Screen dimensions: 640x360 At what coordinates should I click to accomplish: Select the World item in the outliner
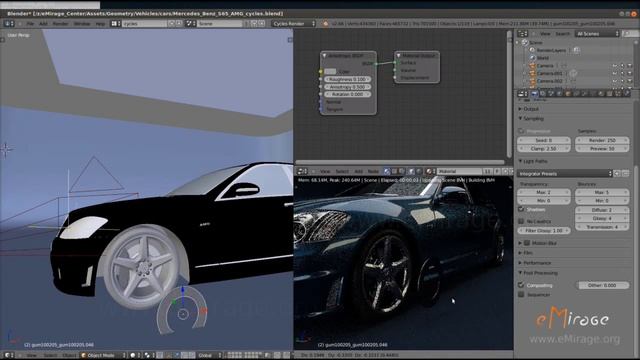543,58
